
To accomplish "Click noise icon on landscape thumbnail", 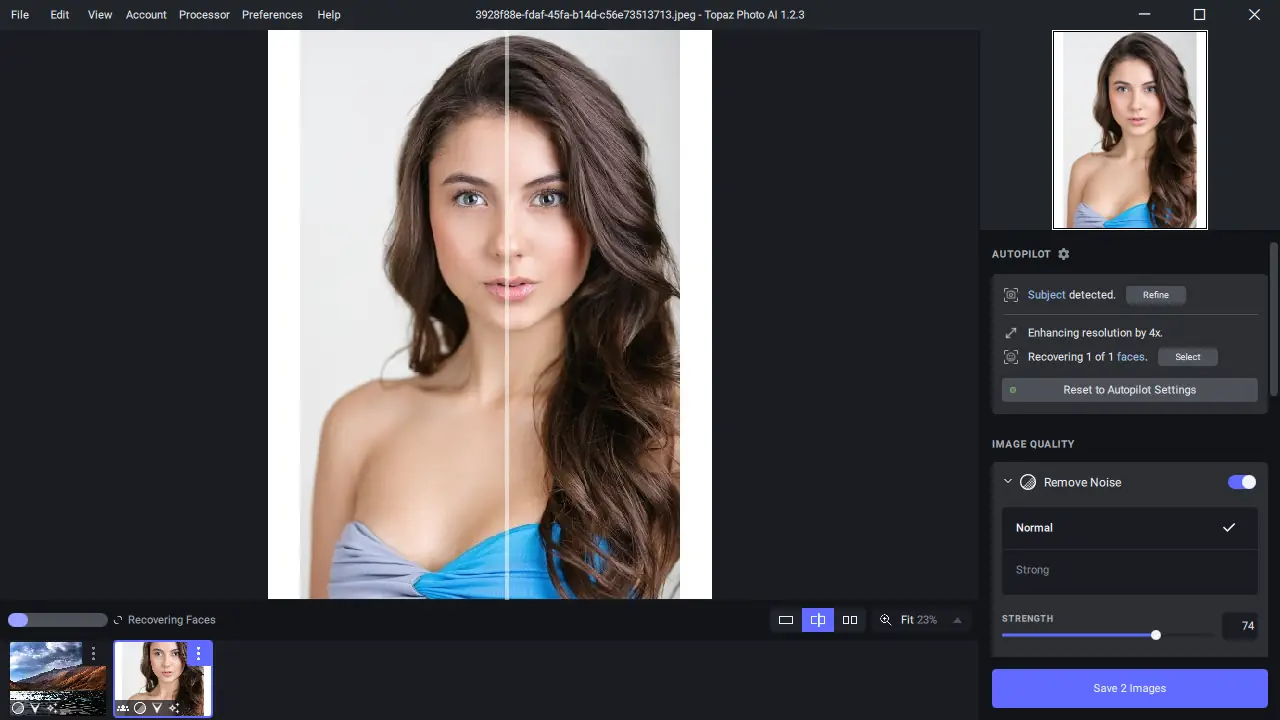I will pyautogui.click(x=18, y=708).
